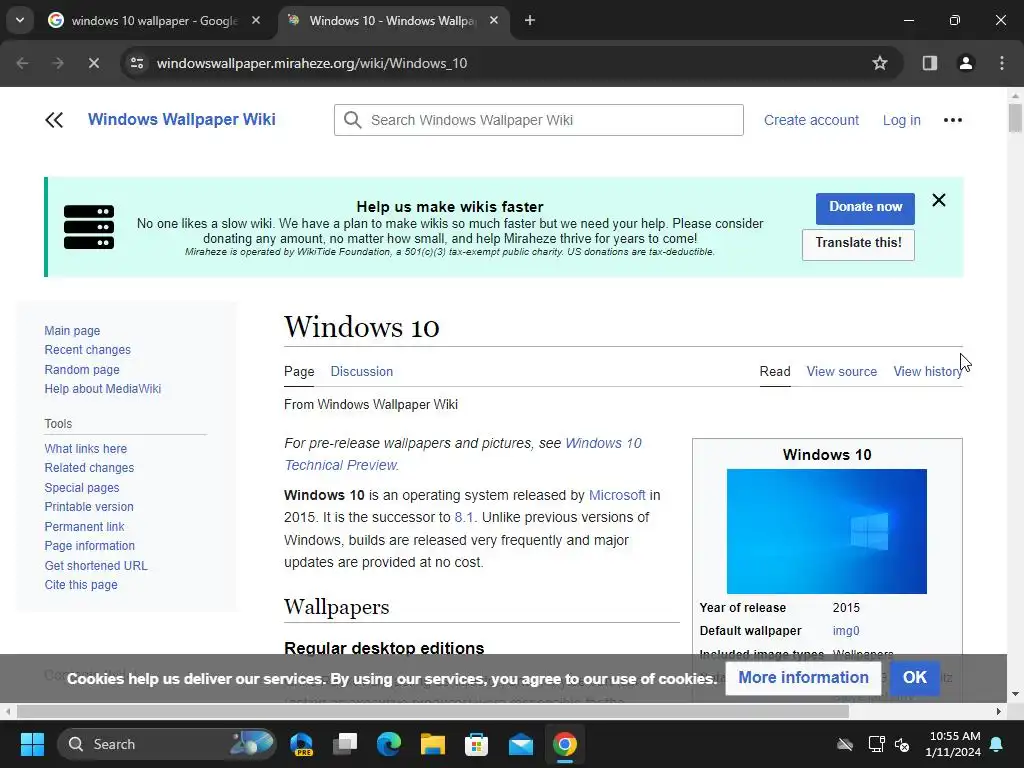Go to Main page in sidebar

tap(72, 330)
